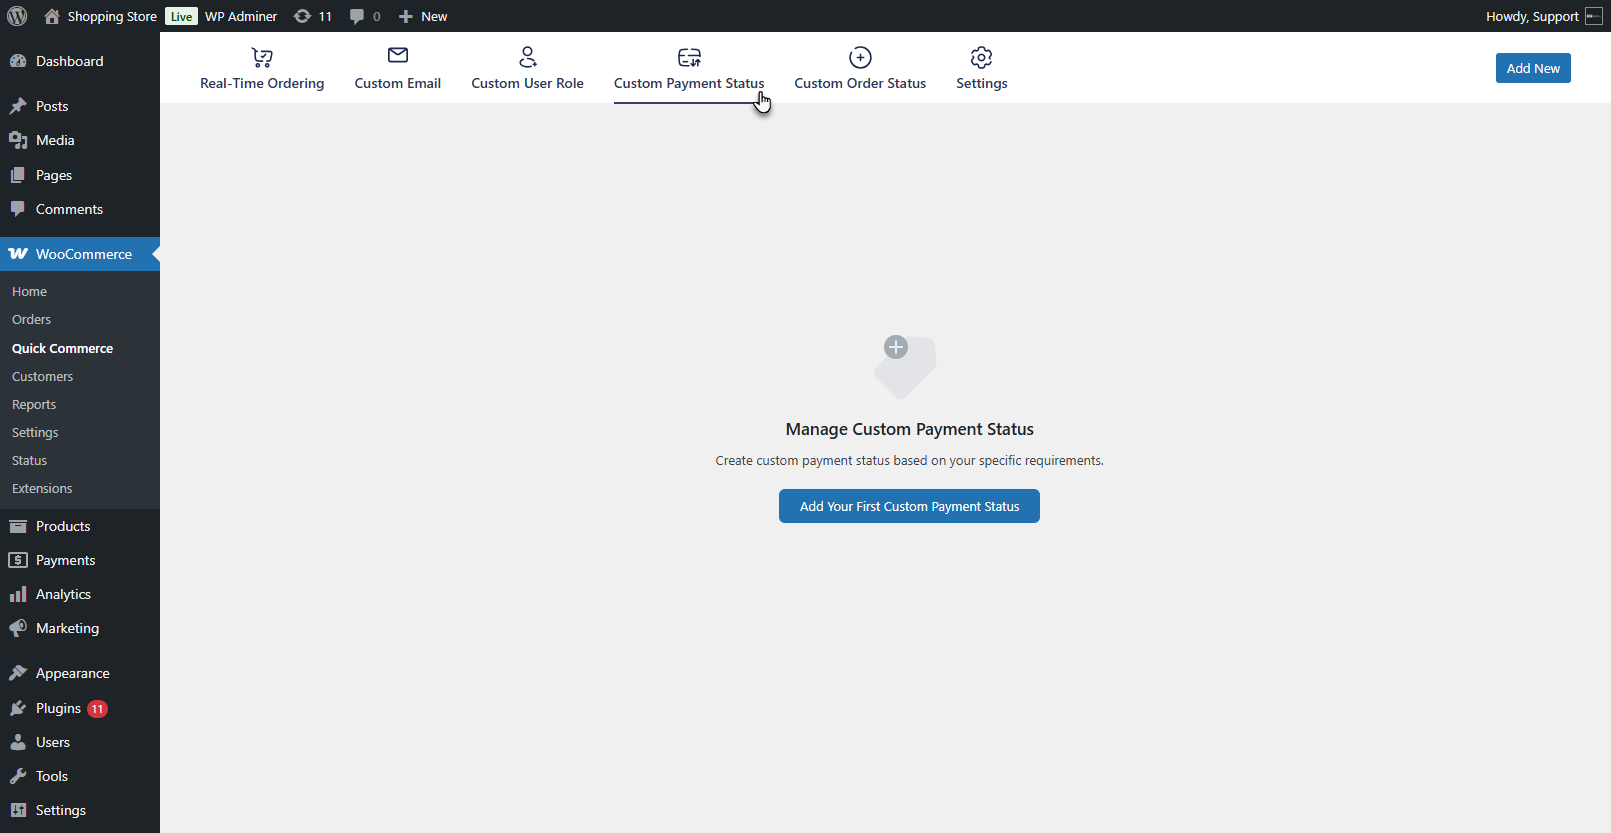This screenshot has height=833, width=1611.
Task: Click the Custom Email envelope icon
Action: click(398, 56)
